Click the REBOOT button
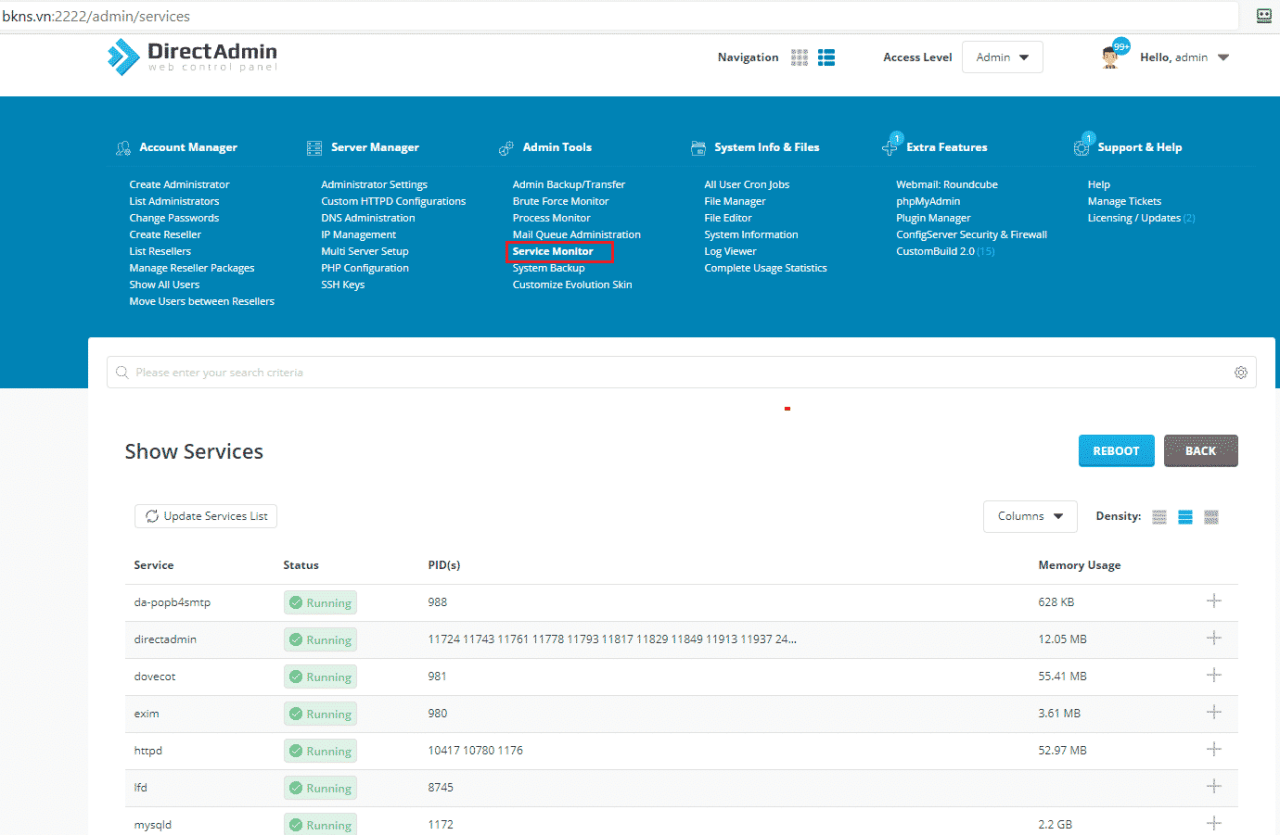Viewport: 1280px width, 835px height. coord(1116,451)
